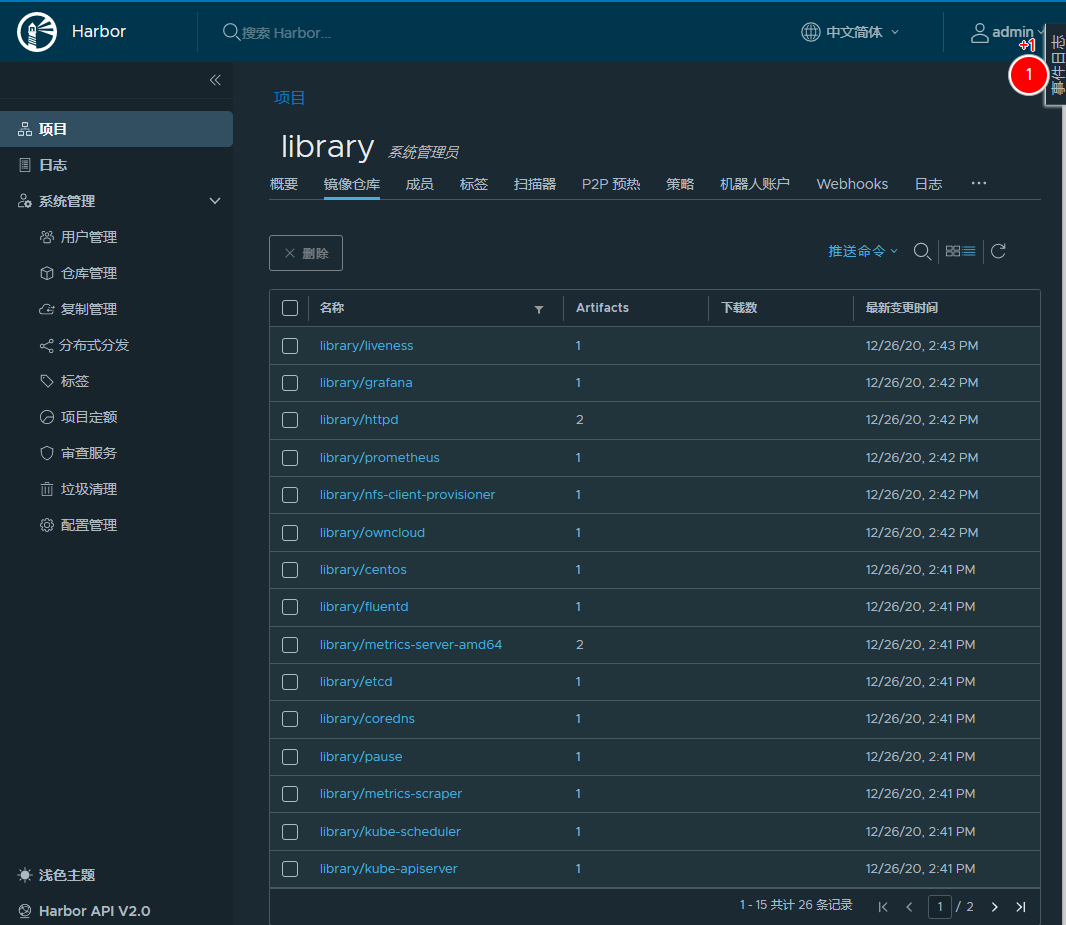
Task: Click the 删除 delete button
Action: pos(306,253)
